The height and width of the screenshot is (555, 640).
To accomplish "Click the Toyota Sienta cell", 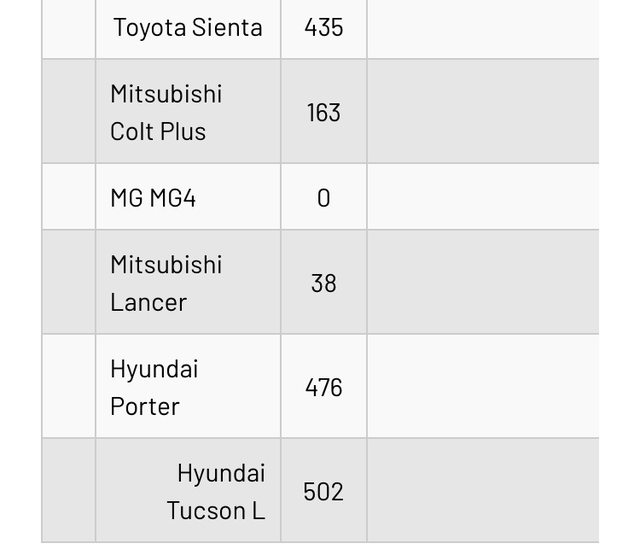I will coord(187,27).
